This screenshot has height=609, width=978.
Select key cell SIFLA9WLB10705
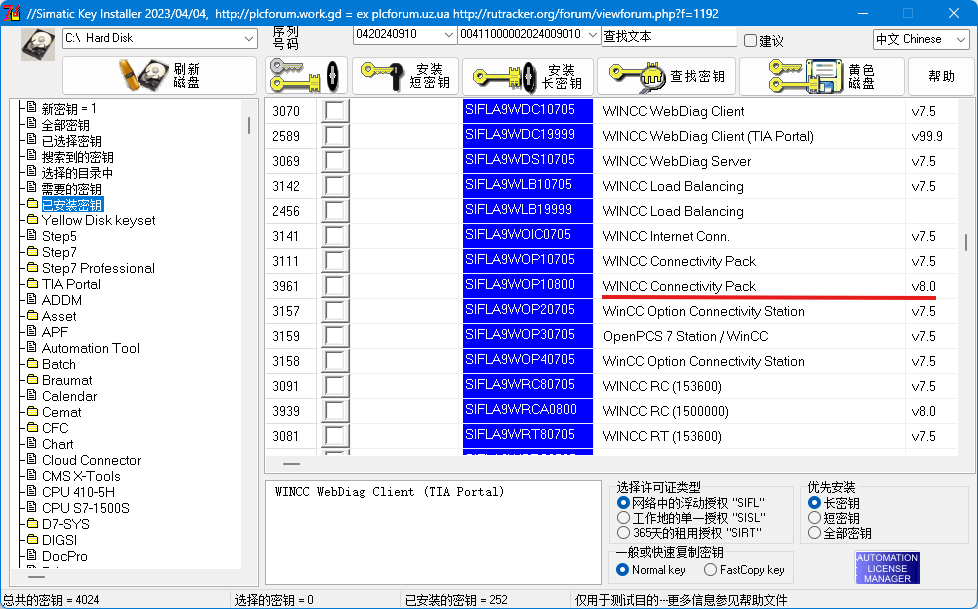[528, 185]
